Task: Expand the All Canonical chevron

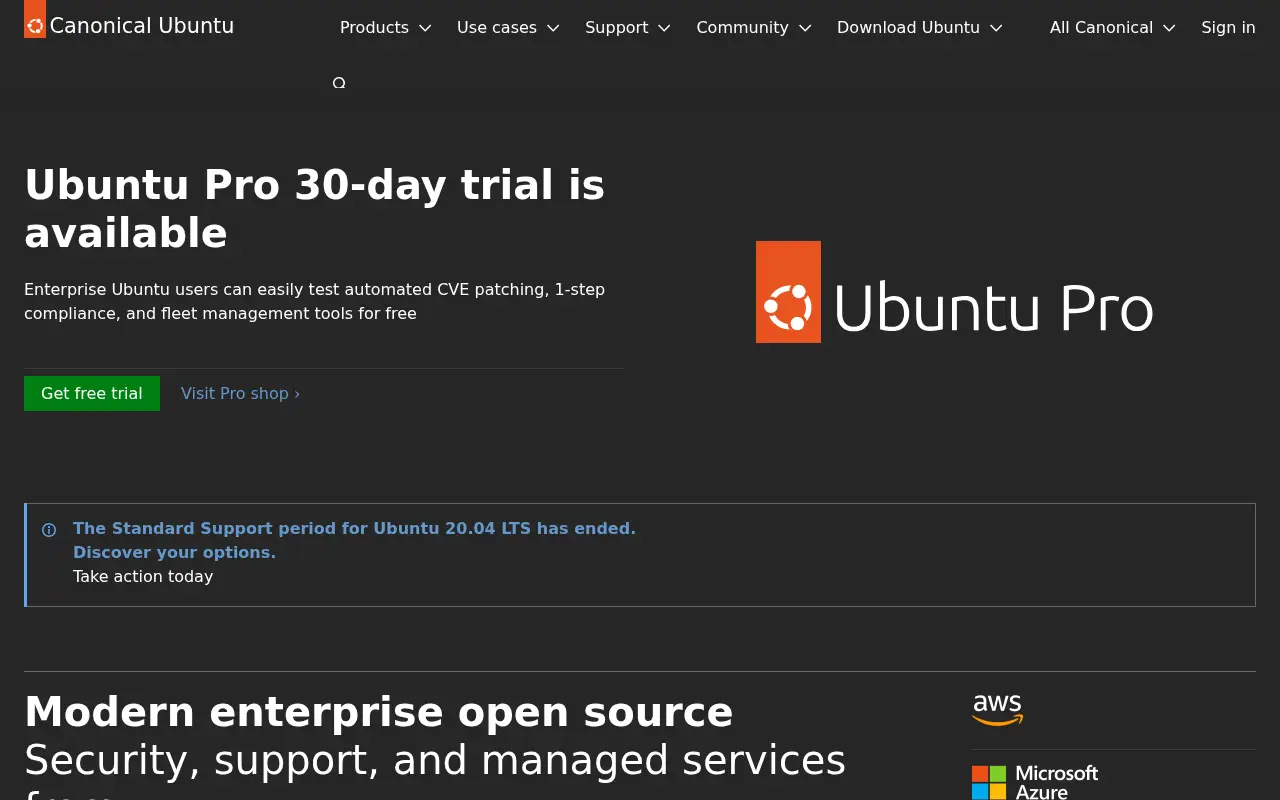Action: [x=1169, y=28]
